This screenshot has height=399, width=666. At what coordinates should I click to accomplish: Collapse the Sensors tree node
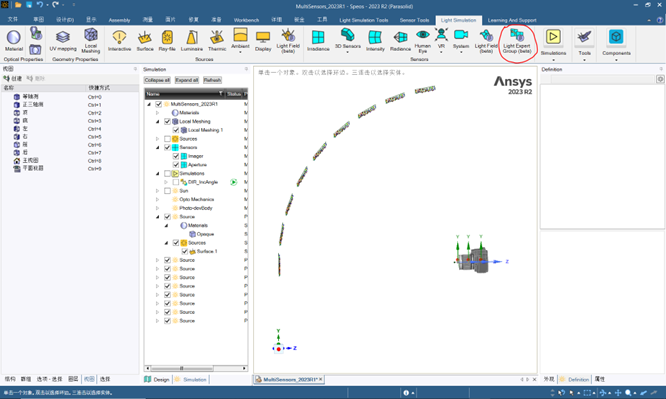158,147
